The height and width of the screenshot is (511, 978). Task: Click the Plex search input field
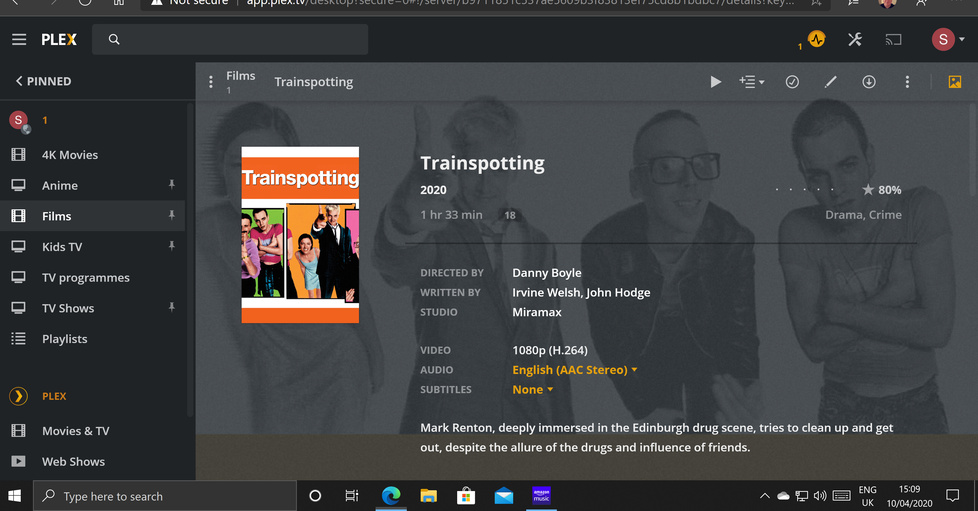230,39
